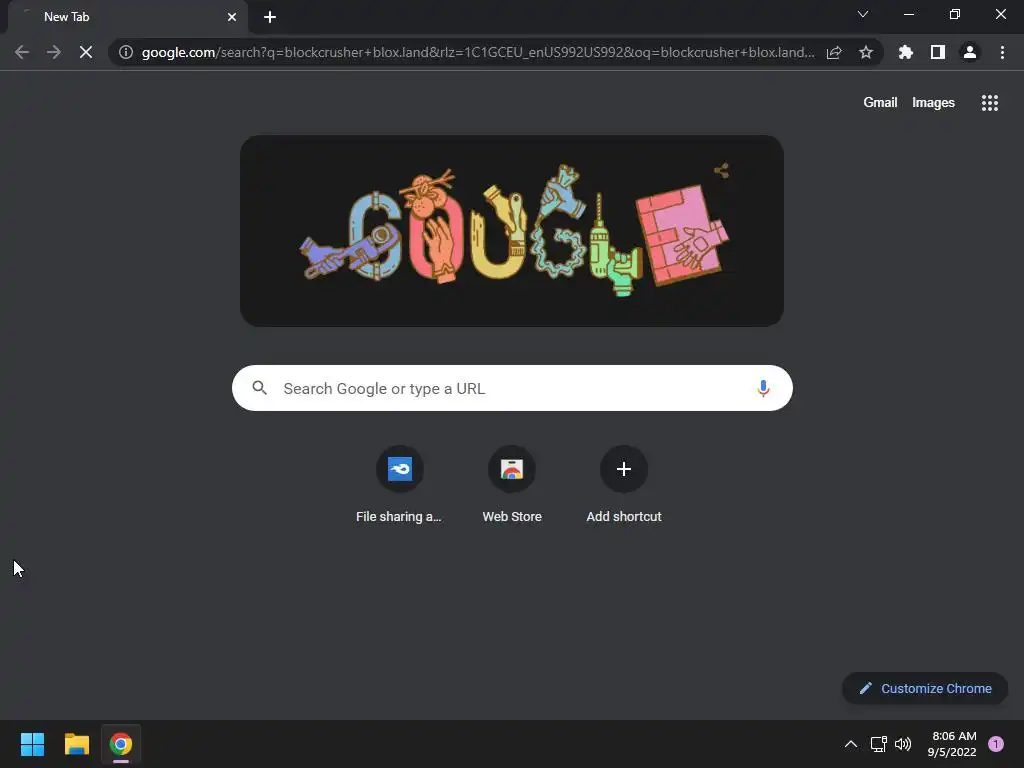
Task: Open the Extensions puzzle icon
Action: coord(906,52)
